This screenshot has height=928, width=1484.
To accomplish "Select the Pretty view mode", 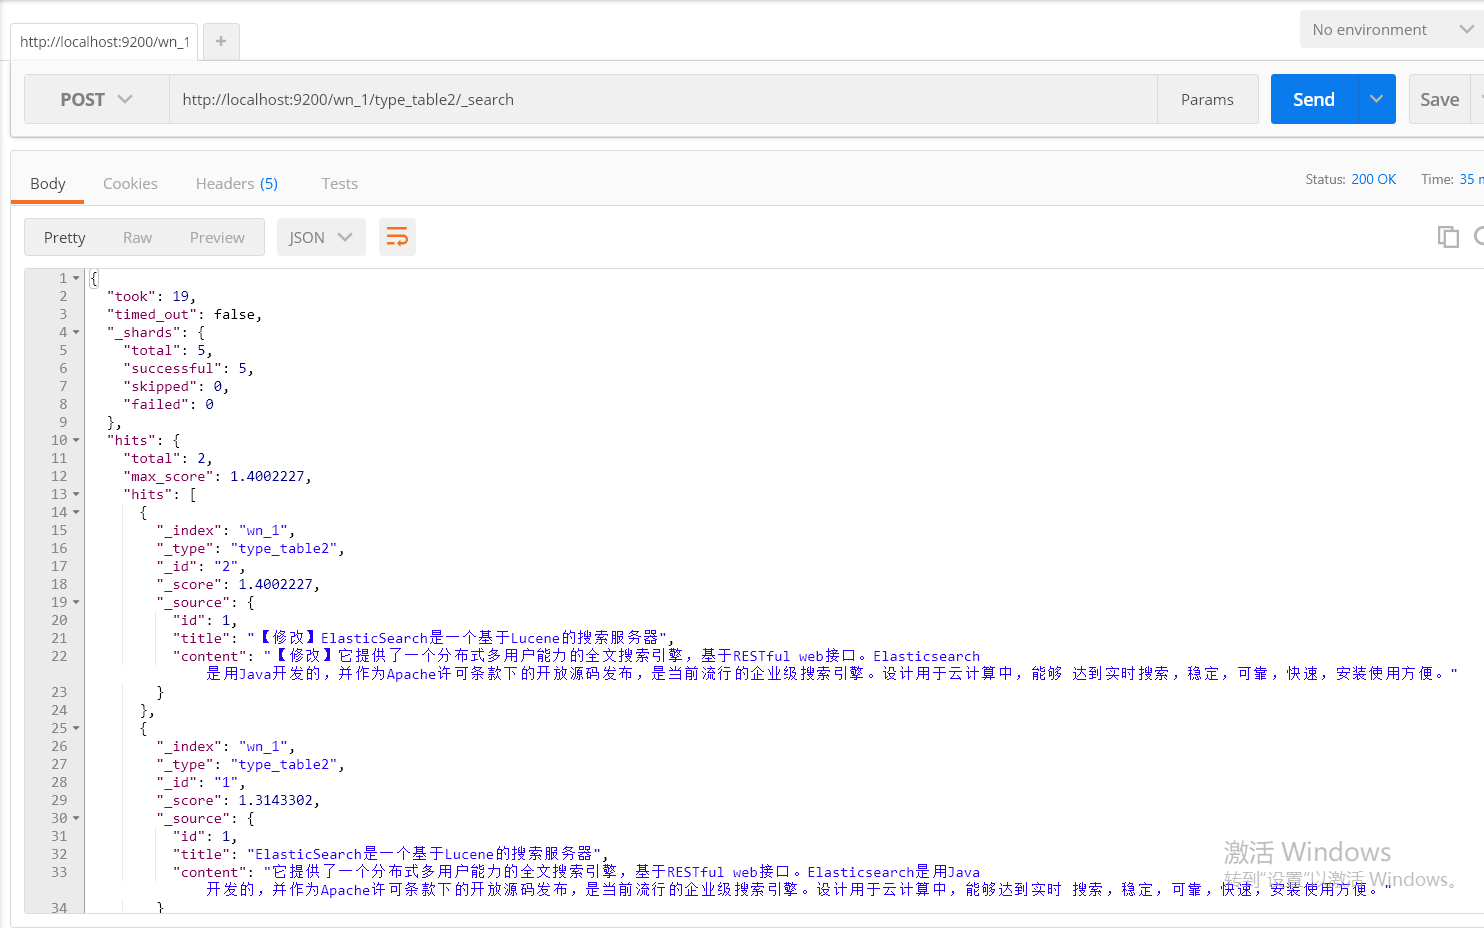I will [65, 237].
